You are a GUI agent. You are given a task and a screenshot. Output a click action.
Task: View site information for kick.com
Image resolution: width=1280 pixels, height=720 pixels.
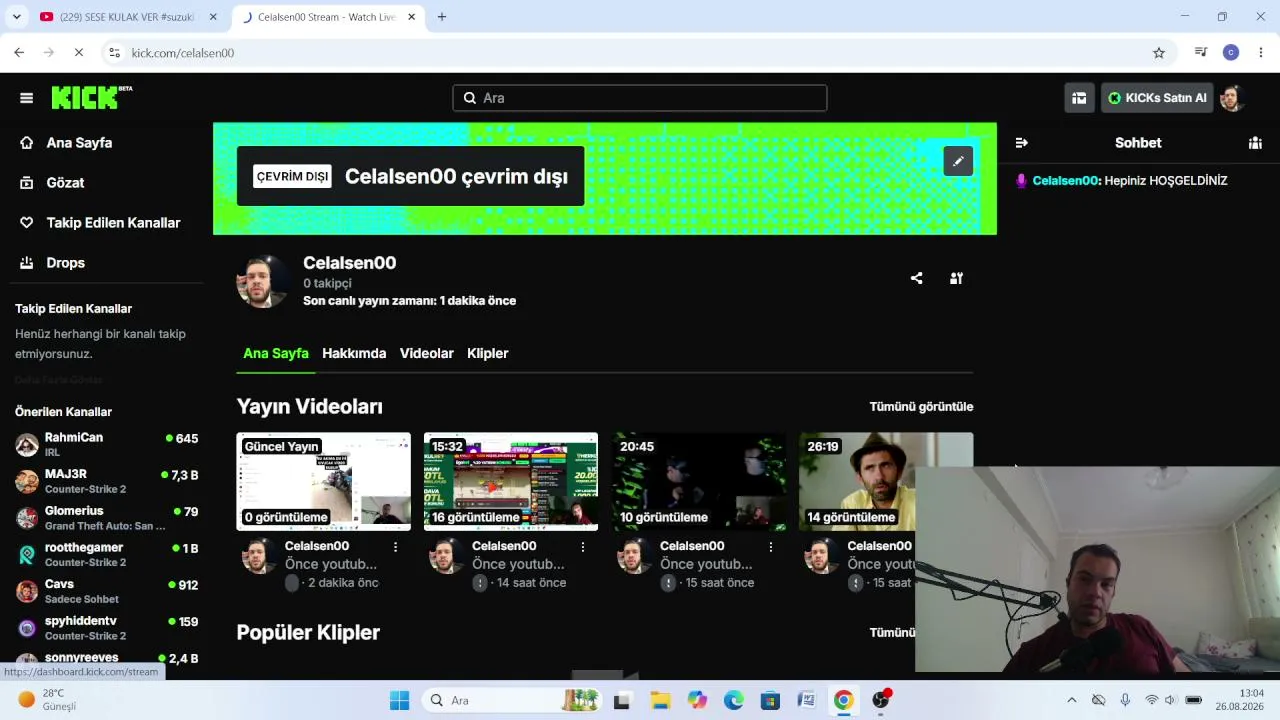(x=114, y=53)
